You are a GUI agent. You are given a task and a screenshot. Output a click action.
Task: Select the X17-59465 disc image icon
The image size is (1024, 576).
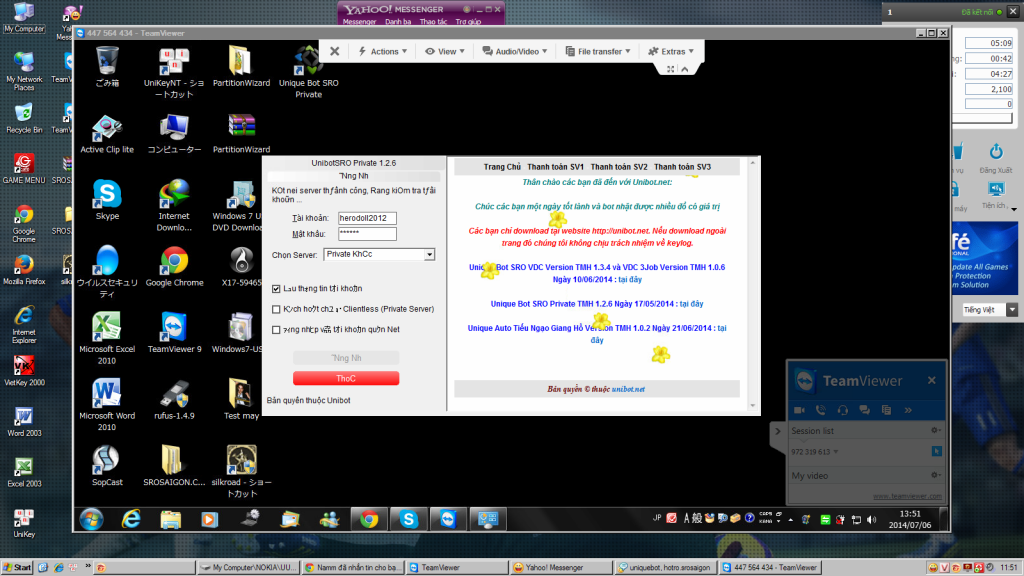click(241, 266)
